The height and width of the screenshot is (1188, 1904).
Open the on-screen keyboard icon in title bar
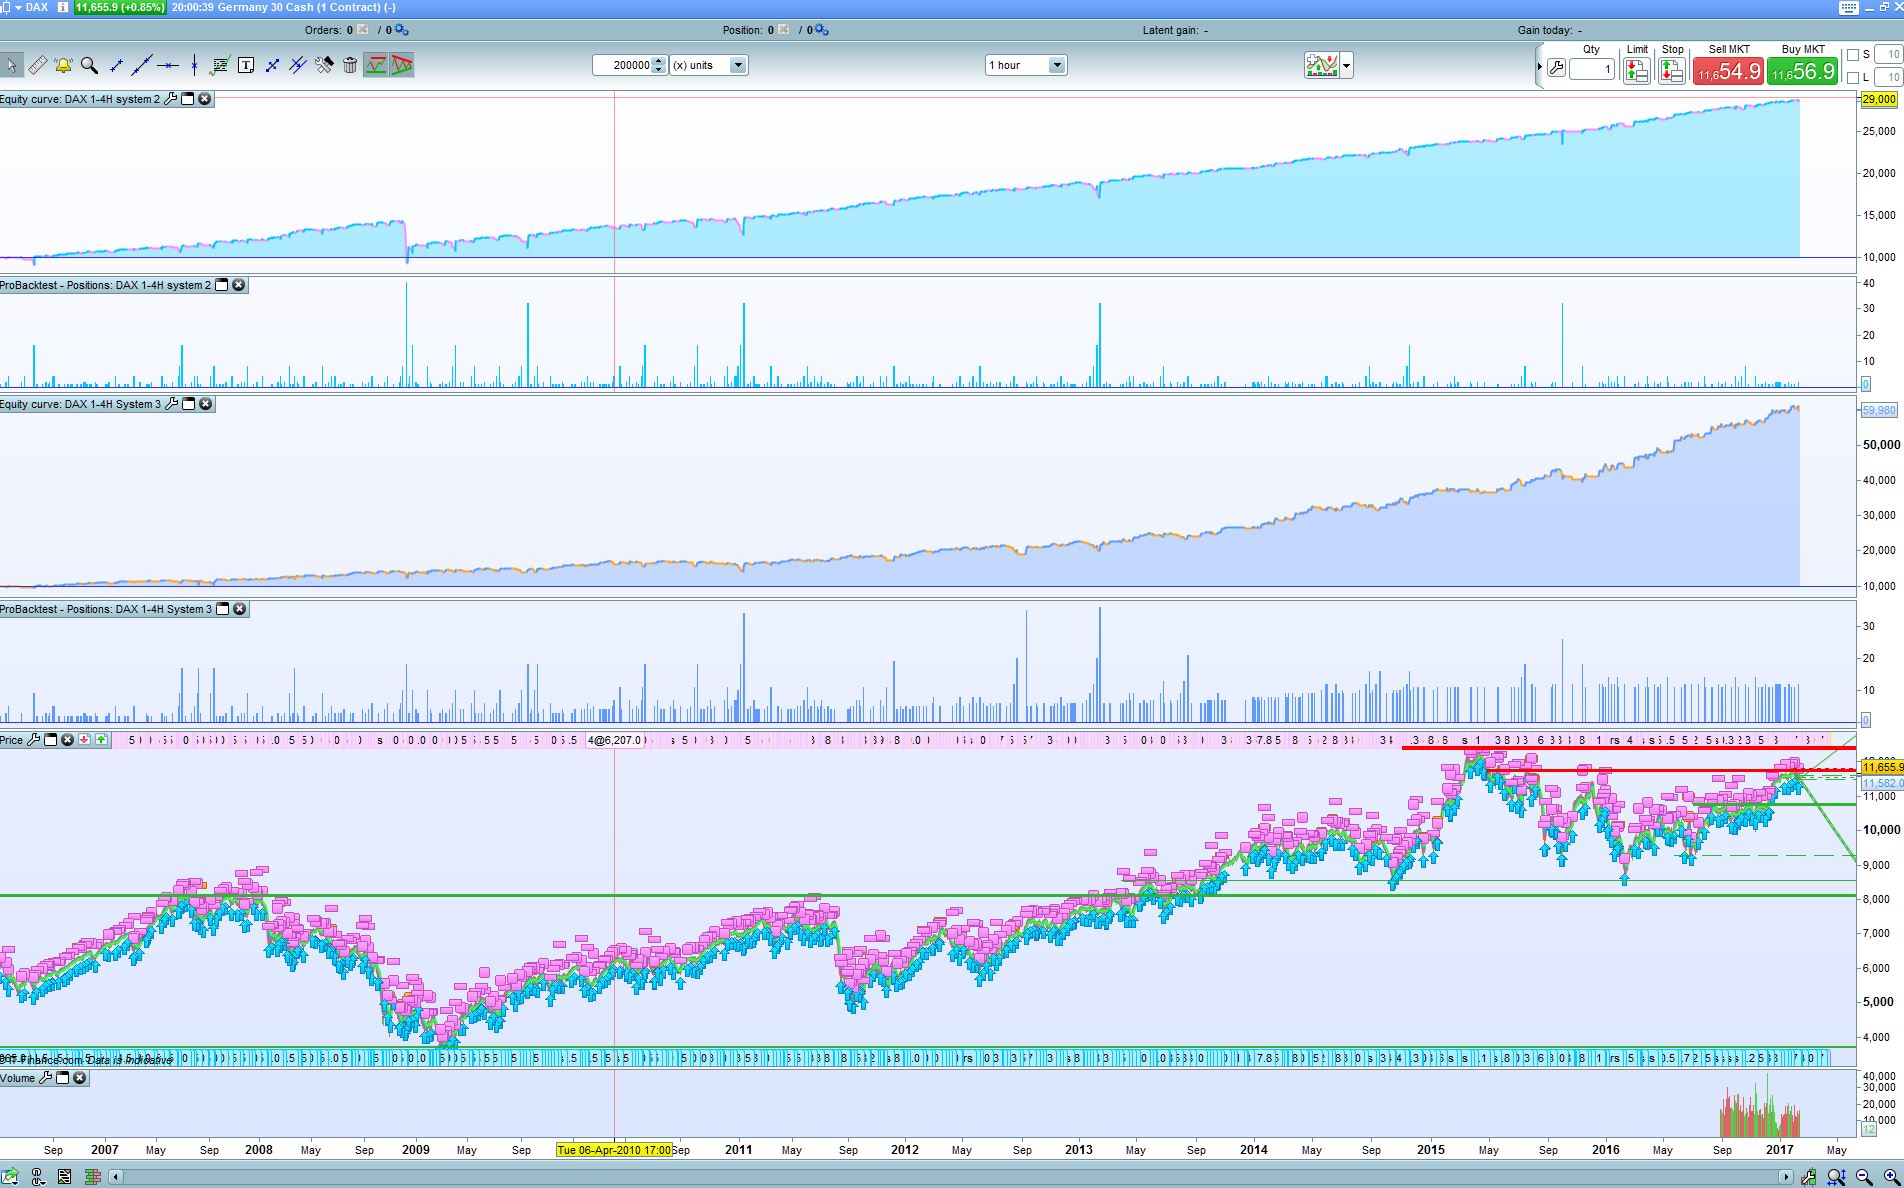point(1848,7)
